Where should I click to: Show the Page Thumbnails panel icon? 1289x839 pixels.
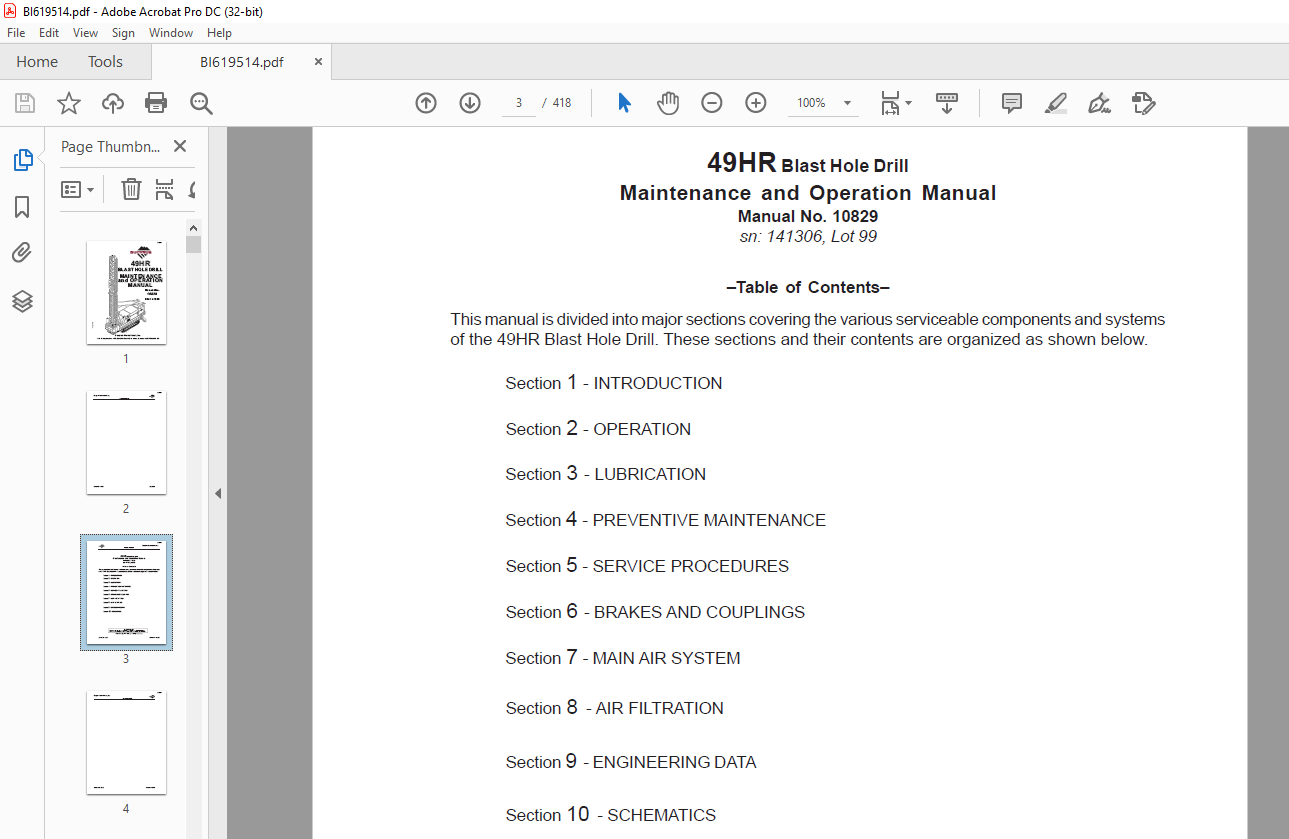[x=22, y=160]
